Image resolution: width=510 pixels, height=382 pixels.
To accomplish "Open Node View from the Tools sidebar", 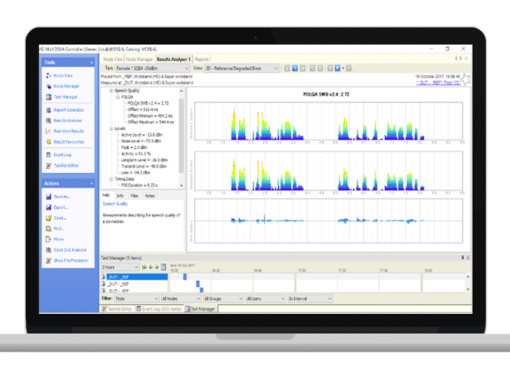I will [x=63, y=76].
